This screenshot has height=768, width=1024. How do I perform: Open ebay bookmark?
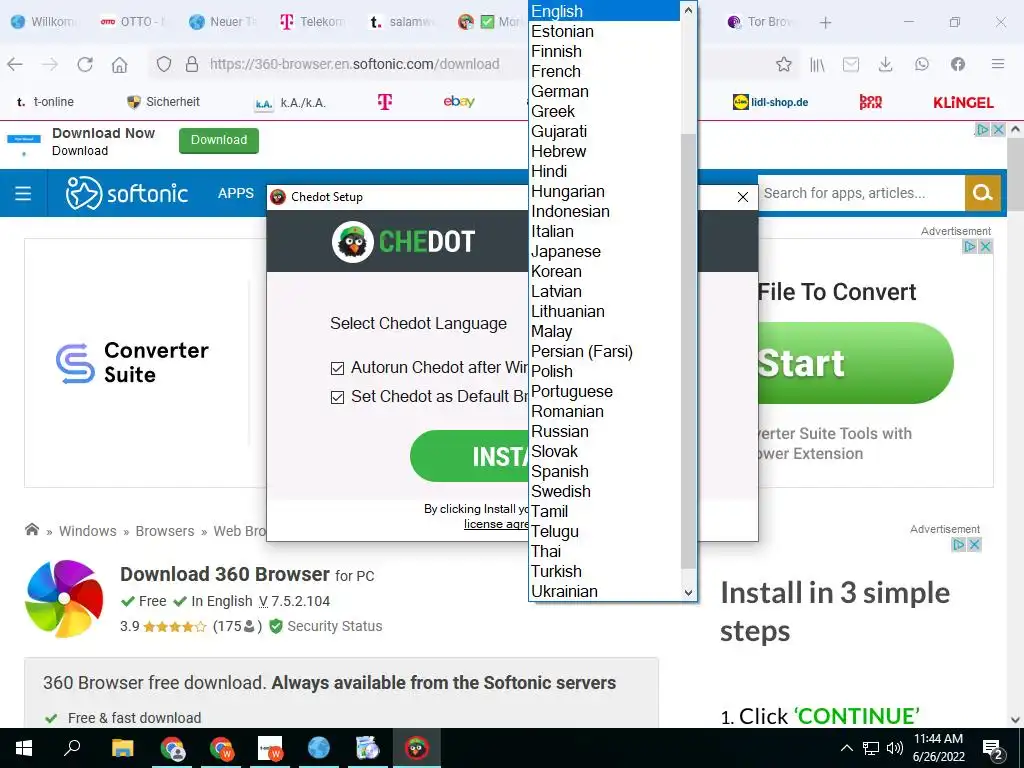tap(459, 101)
